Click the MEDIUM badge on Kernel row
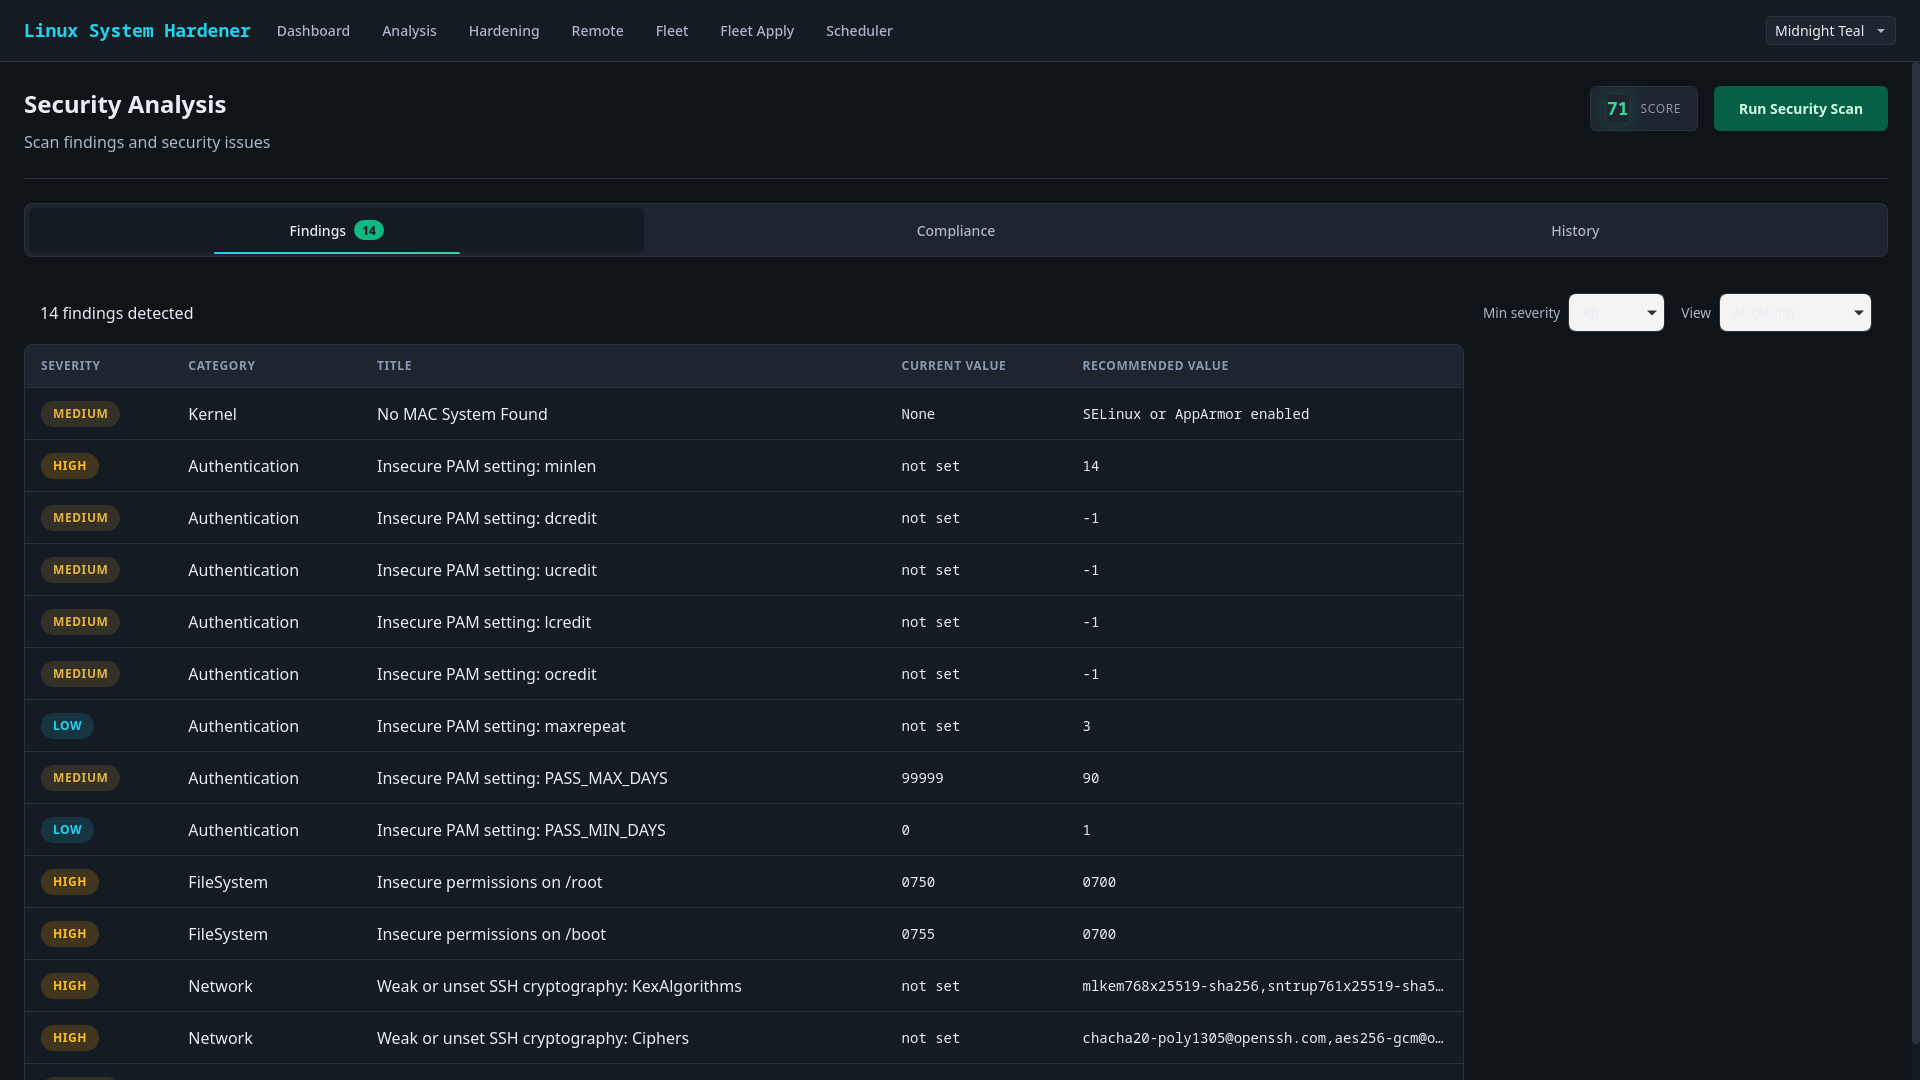The width and height of the screenshot is (1920, 1080). [x=80, y=414]
